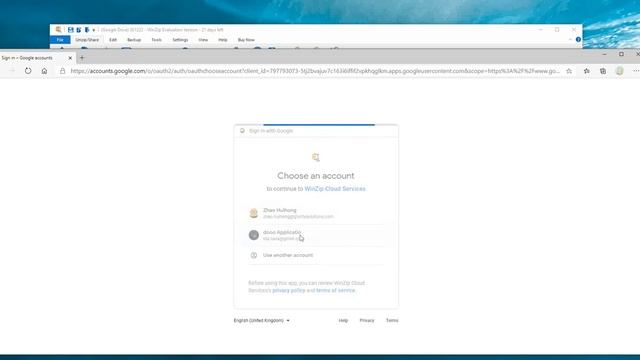Open the WinZip Cloud Services link
640x360 pixels.
click(x=335, y=189)
